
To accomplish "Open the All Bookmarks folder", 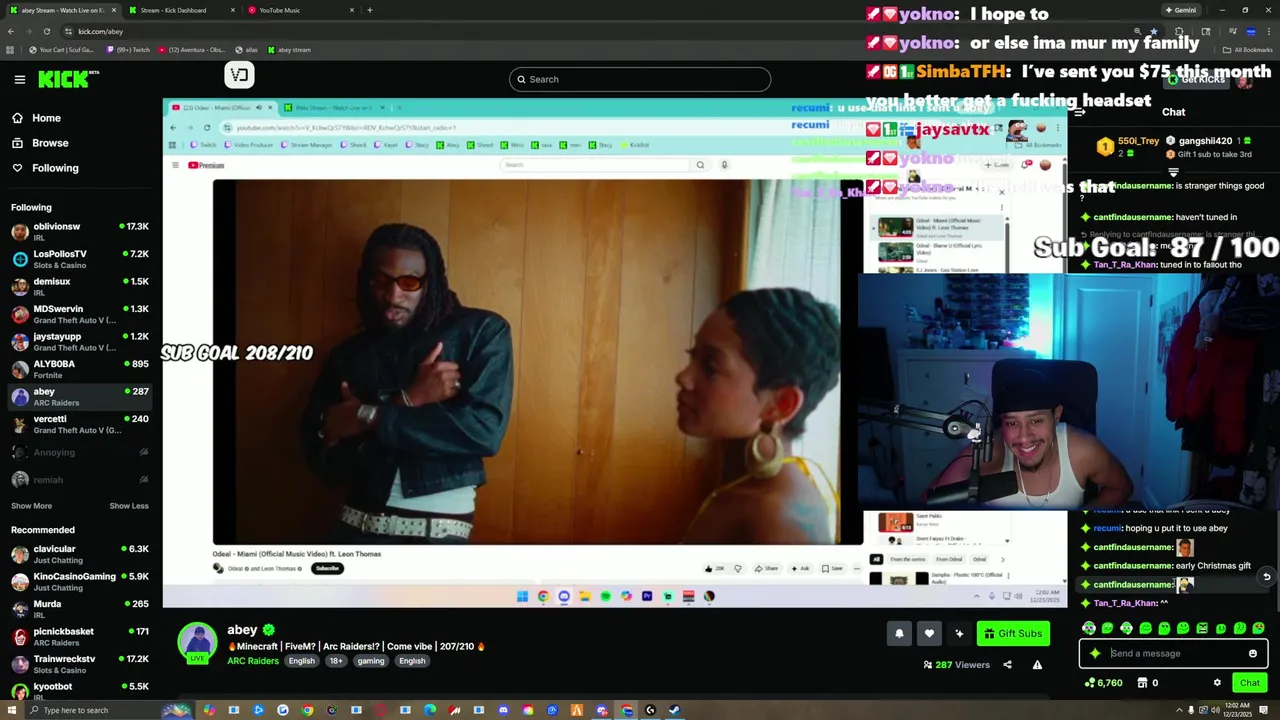I will pyautogui.click(x=1249, y=50).
